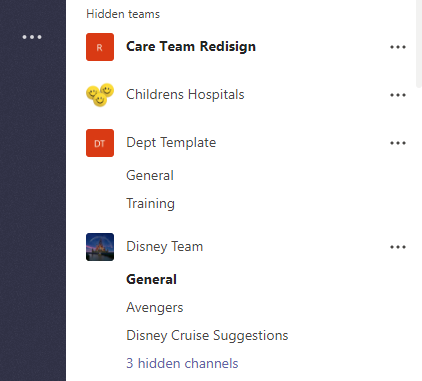Open more options for Dept Template
The width and height of the screenshot is (422, 381).
point(398,143)
